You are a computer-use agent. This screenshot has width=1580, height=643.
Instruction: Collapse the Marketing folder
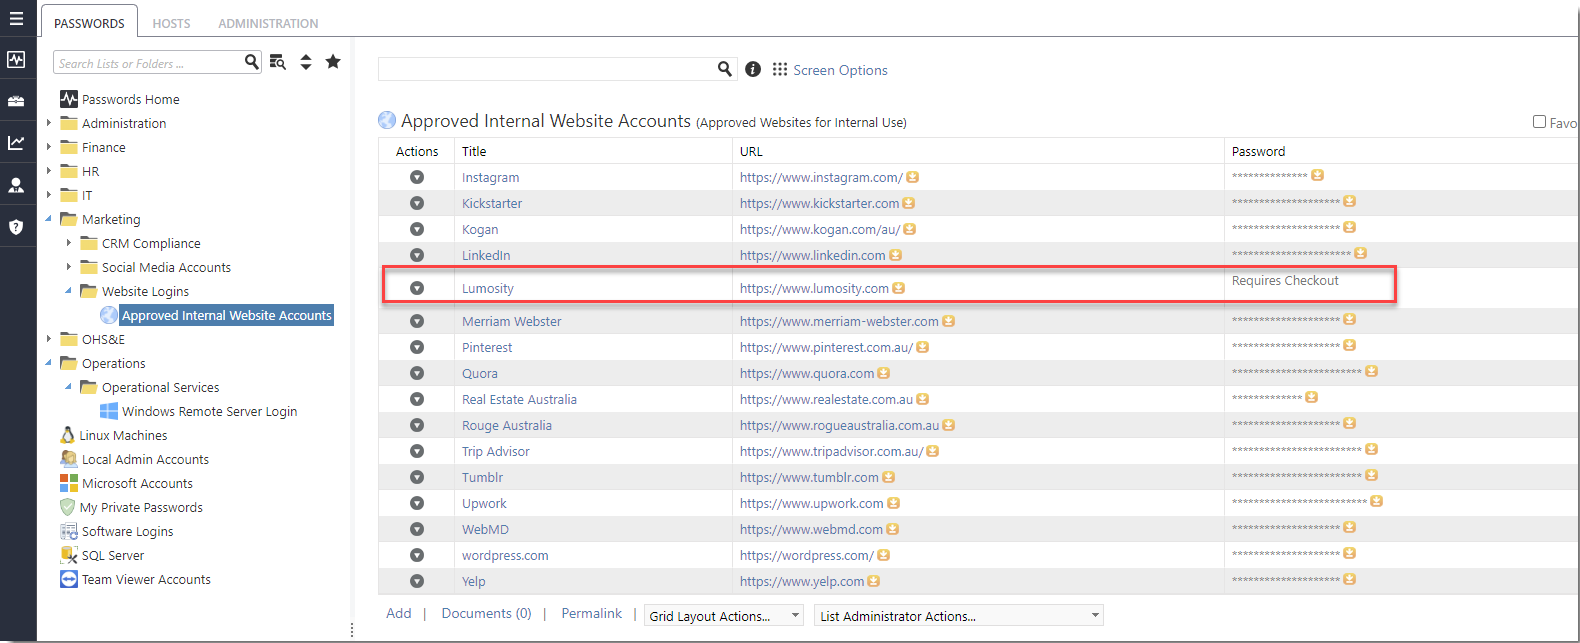(48, 219)
